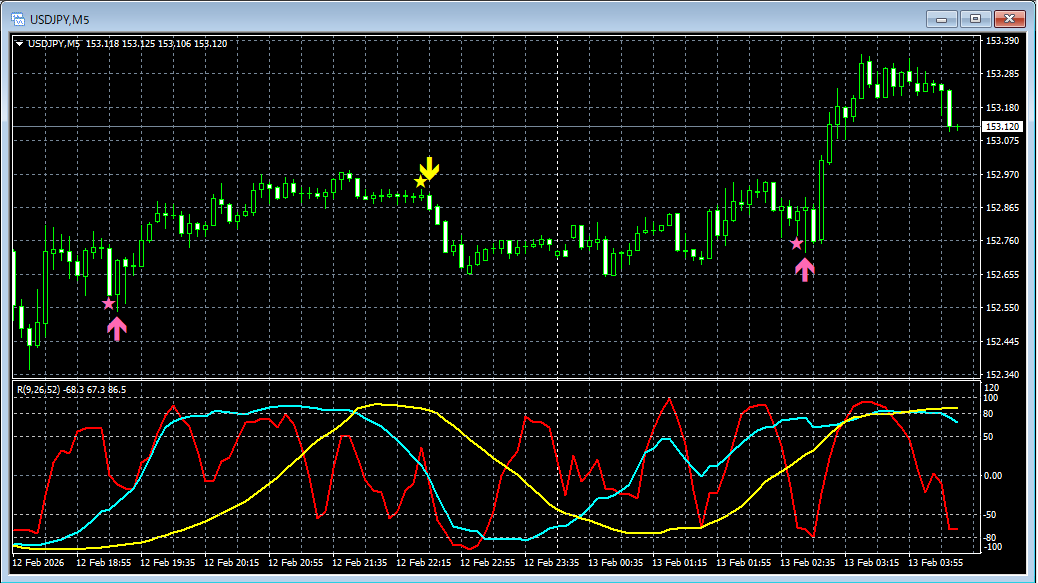Click the 152.340 price scale value
Image resolution: width=1038 pixels, height=583 pixels.
click(x=1002, y=375)
